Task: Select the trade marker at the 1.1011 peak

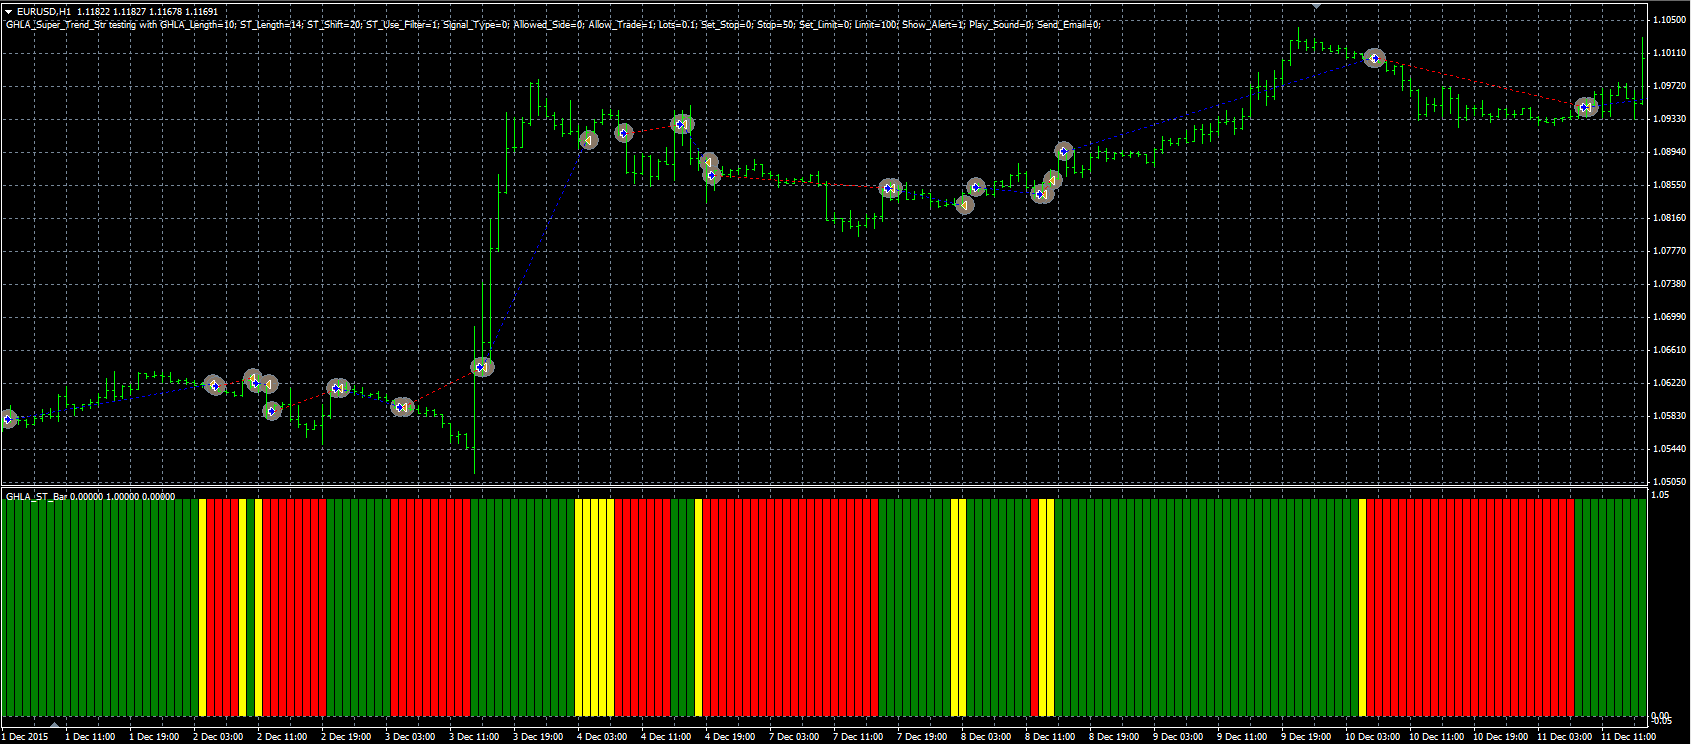Action: pyautogui.click(x=1375, y=59)
